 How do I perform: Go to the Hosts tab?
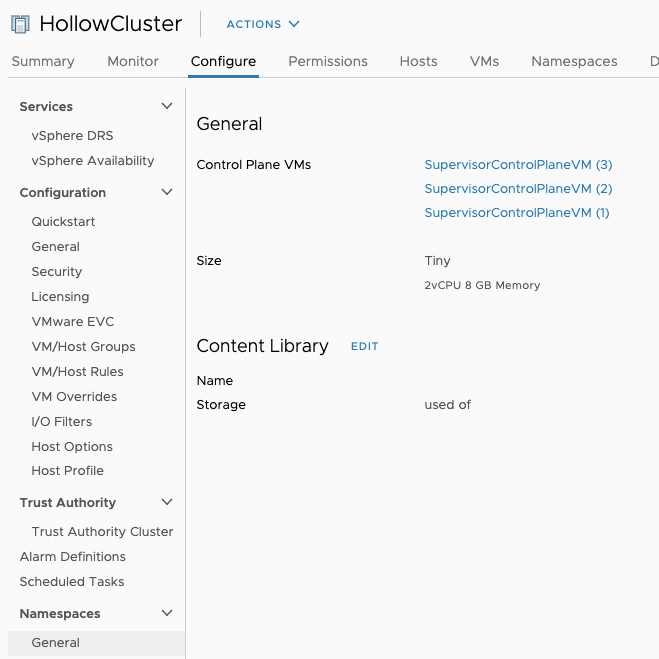[x=418, y=61]
